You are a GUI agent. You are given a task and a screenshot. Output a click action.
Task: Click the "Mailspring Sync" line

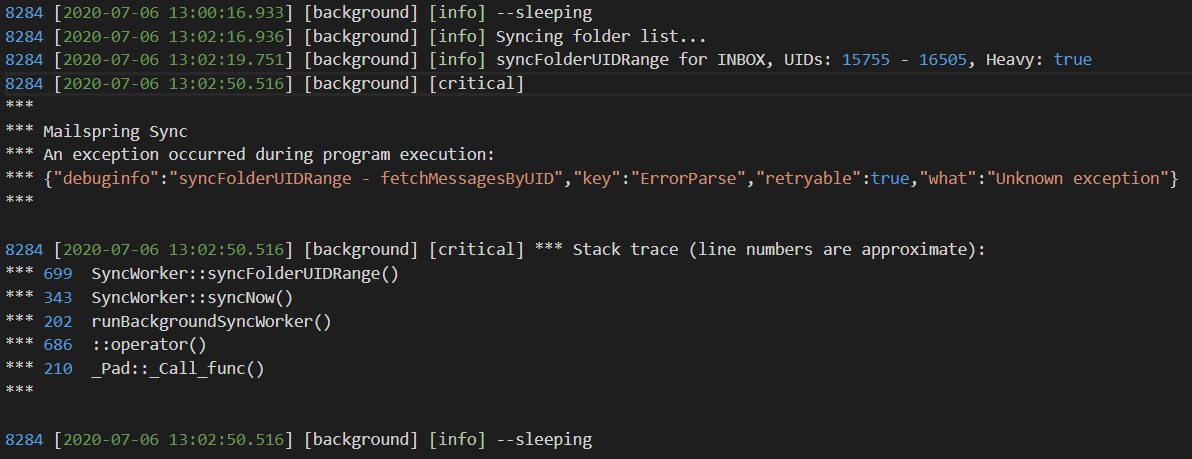116,131
